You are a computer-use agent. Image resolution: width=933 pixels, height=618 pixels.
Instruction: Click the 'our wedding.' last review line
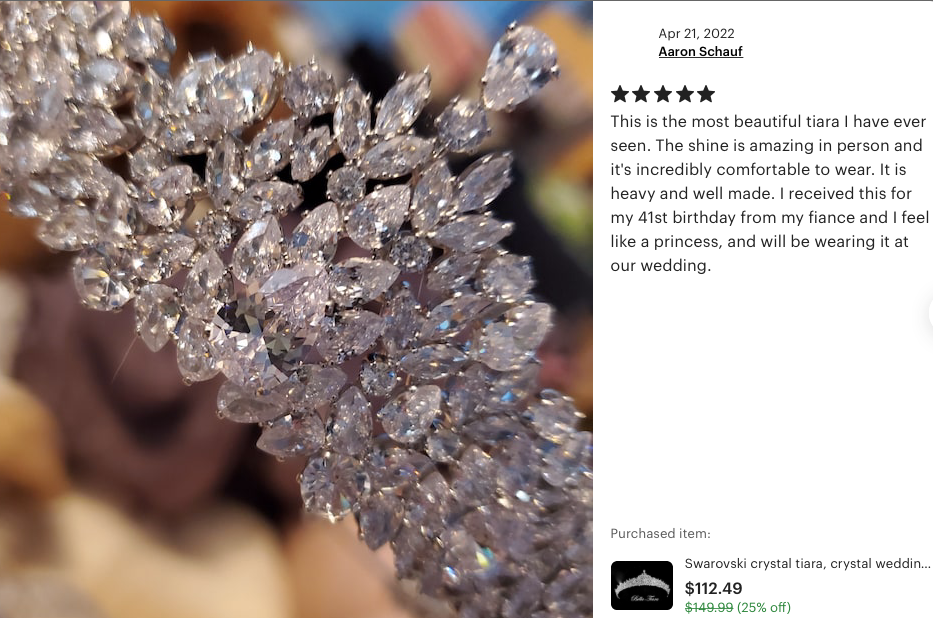[660, 265]
